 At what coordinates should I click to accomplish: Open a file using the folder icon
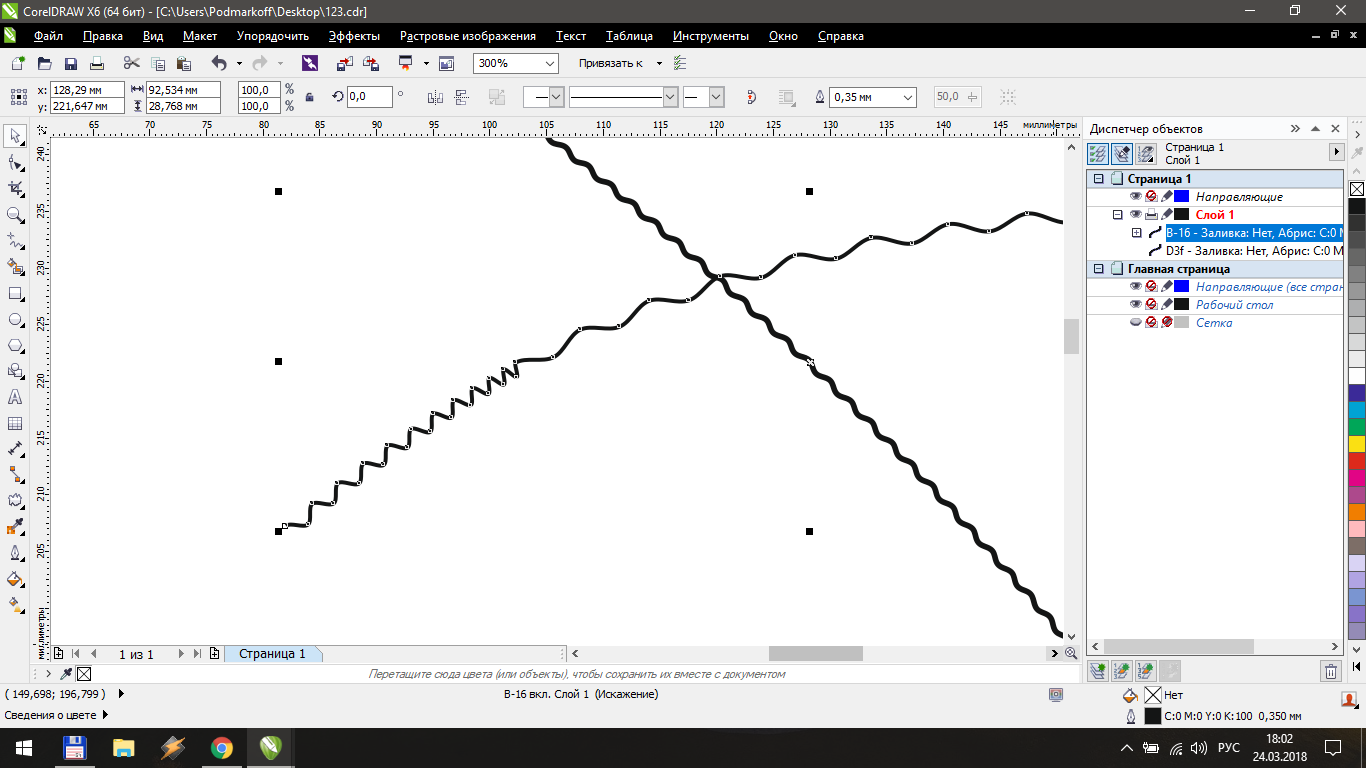(44, 63)
